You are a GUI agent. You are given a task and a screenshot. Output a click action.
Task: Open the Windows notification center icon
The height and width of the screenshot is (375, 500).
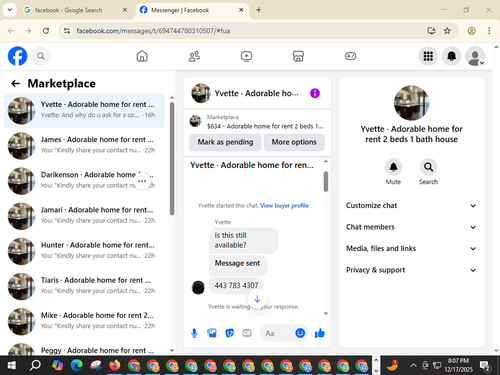click(x=485, y=366)
